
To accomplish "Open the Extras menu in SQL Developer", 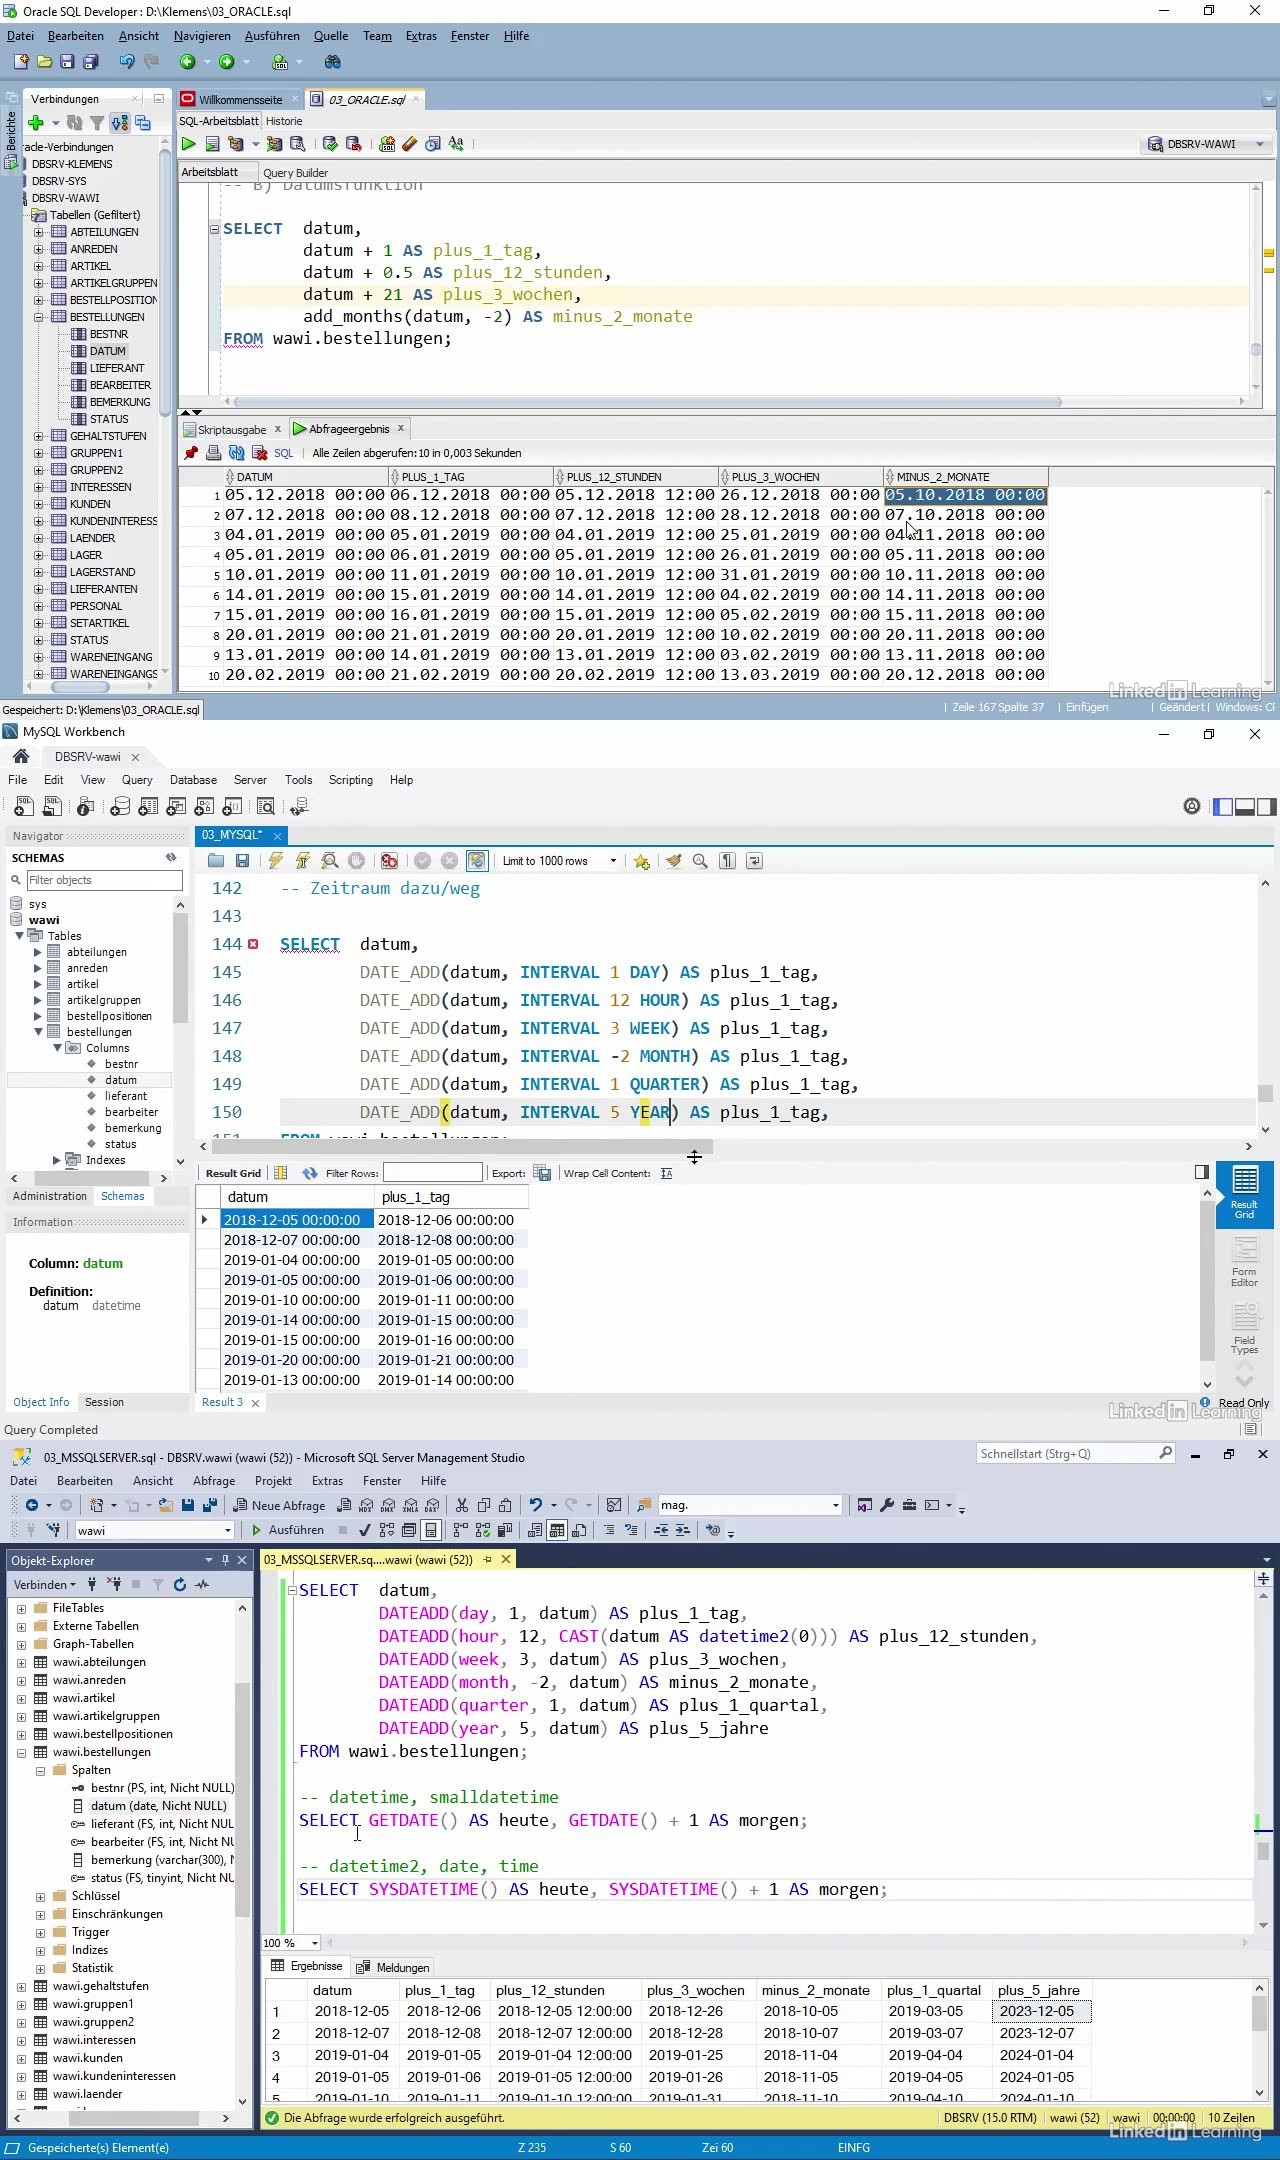I will pos(421,36).
